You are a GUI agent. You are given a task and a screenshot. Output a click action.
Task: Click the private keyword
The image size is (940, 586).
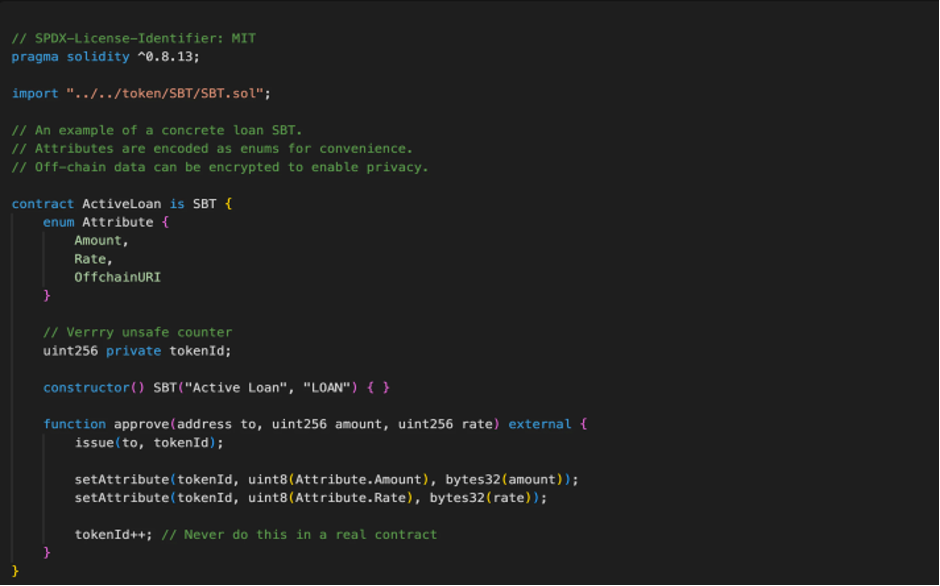point(133,350)
